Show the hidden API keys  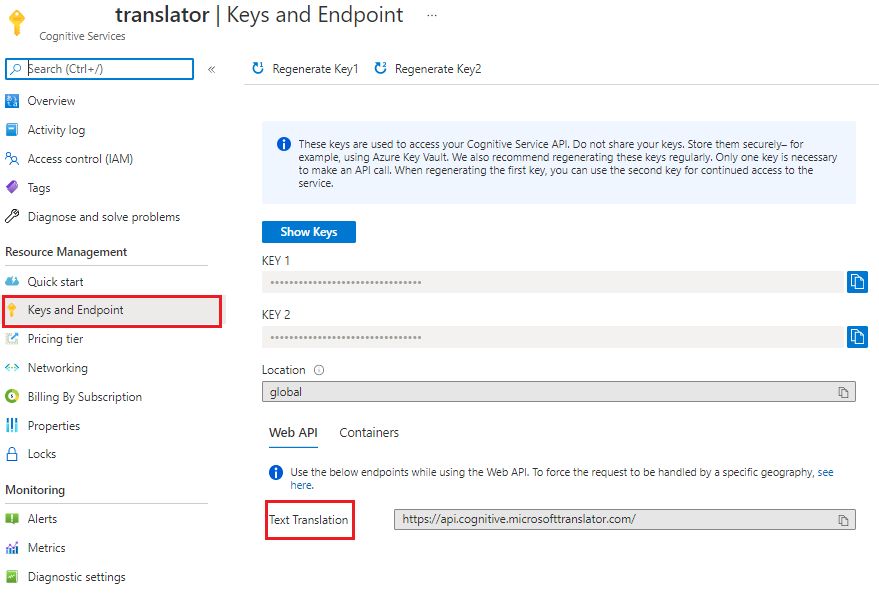(x=308, y=231)
